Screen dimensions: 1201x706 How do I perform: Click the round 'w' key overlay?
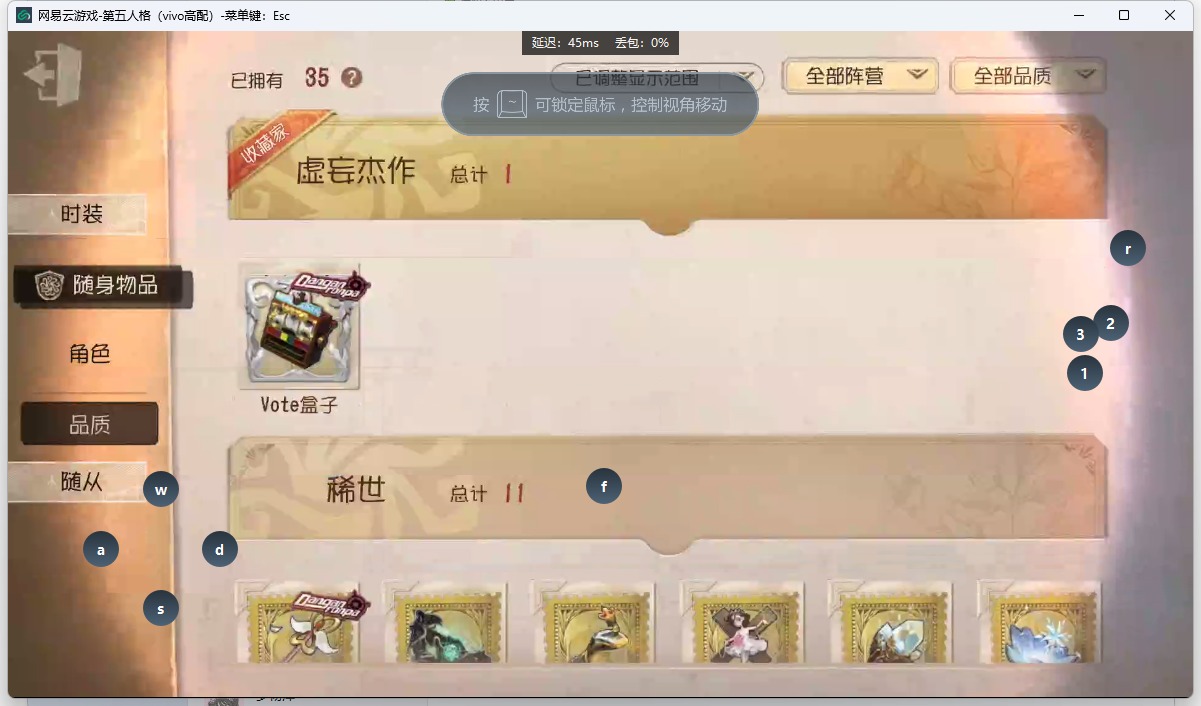[161, 490]
